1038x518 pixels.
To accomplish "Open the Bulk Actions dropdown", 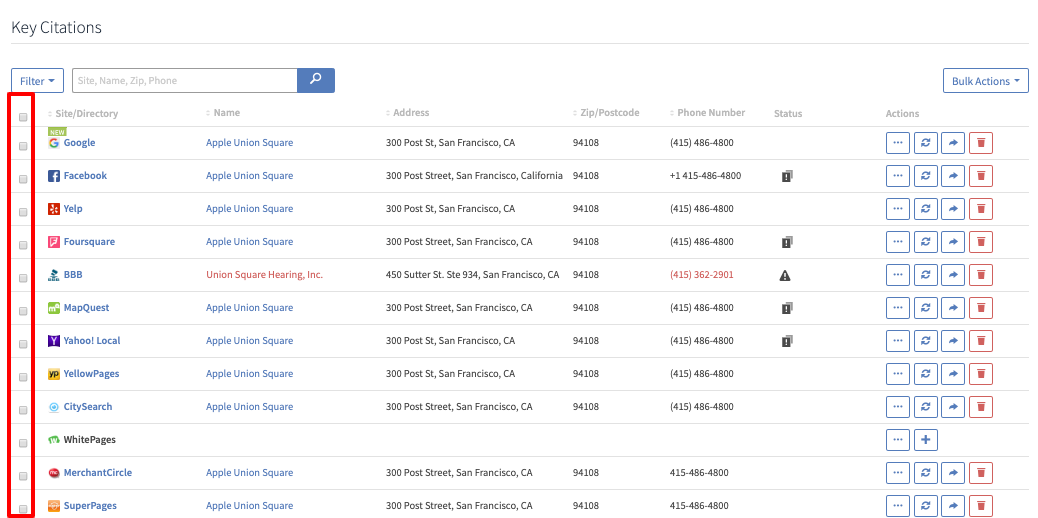I will coord(986,81).
